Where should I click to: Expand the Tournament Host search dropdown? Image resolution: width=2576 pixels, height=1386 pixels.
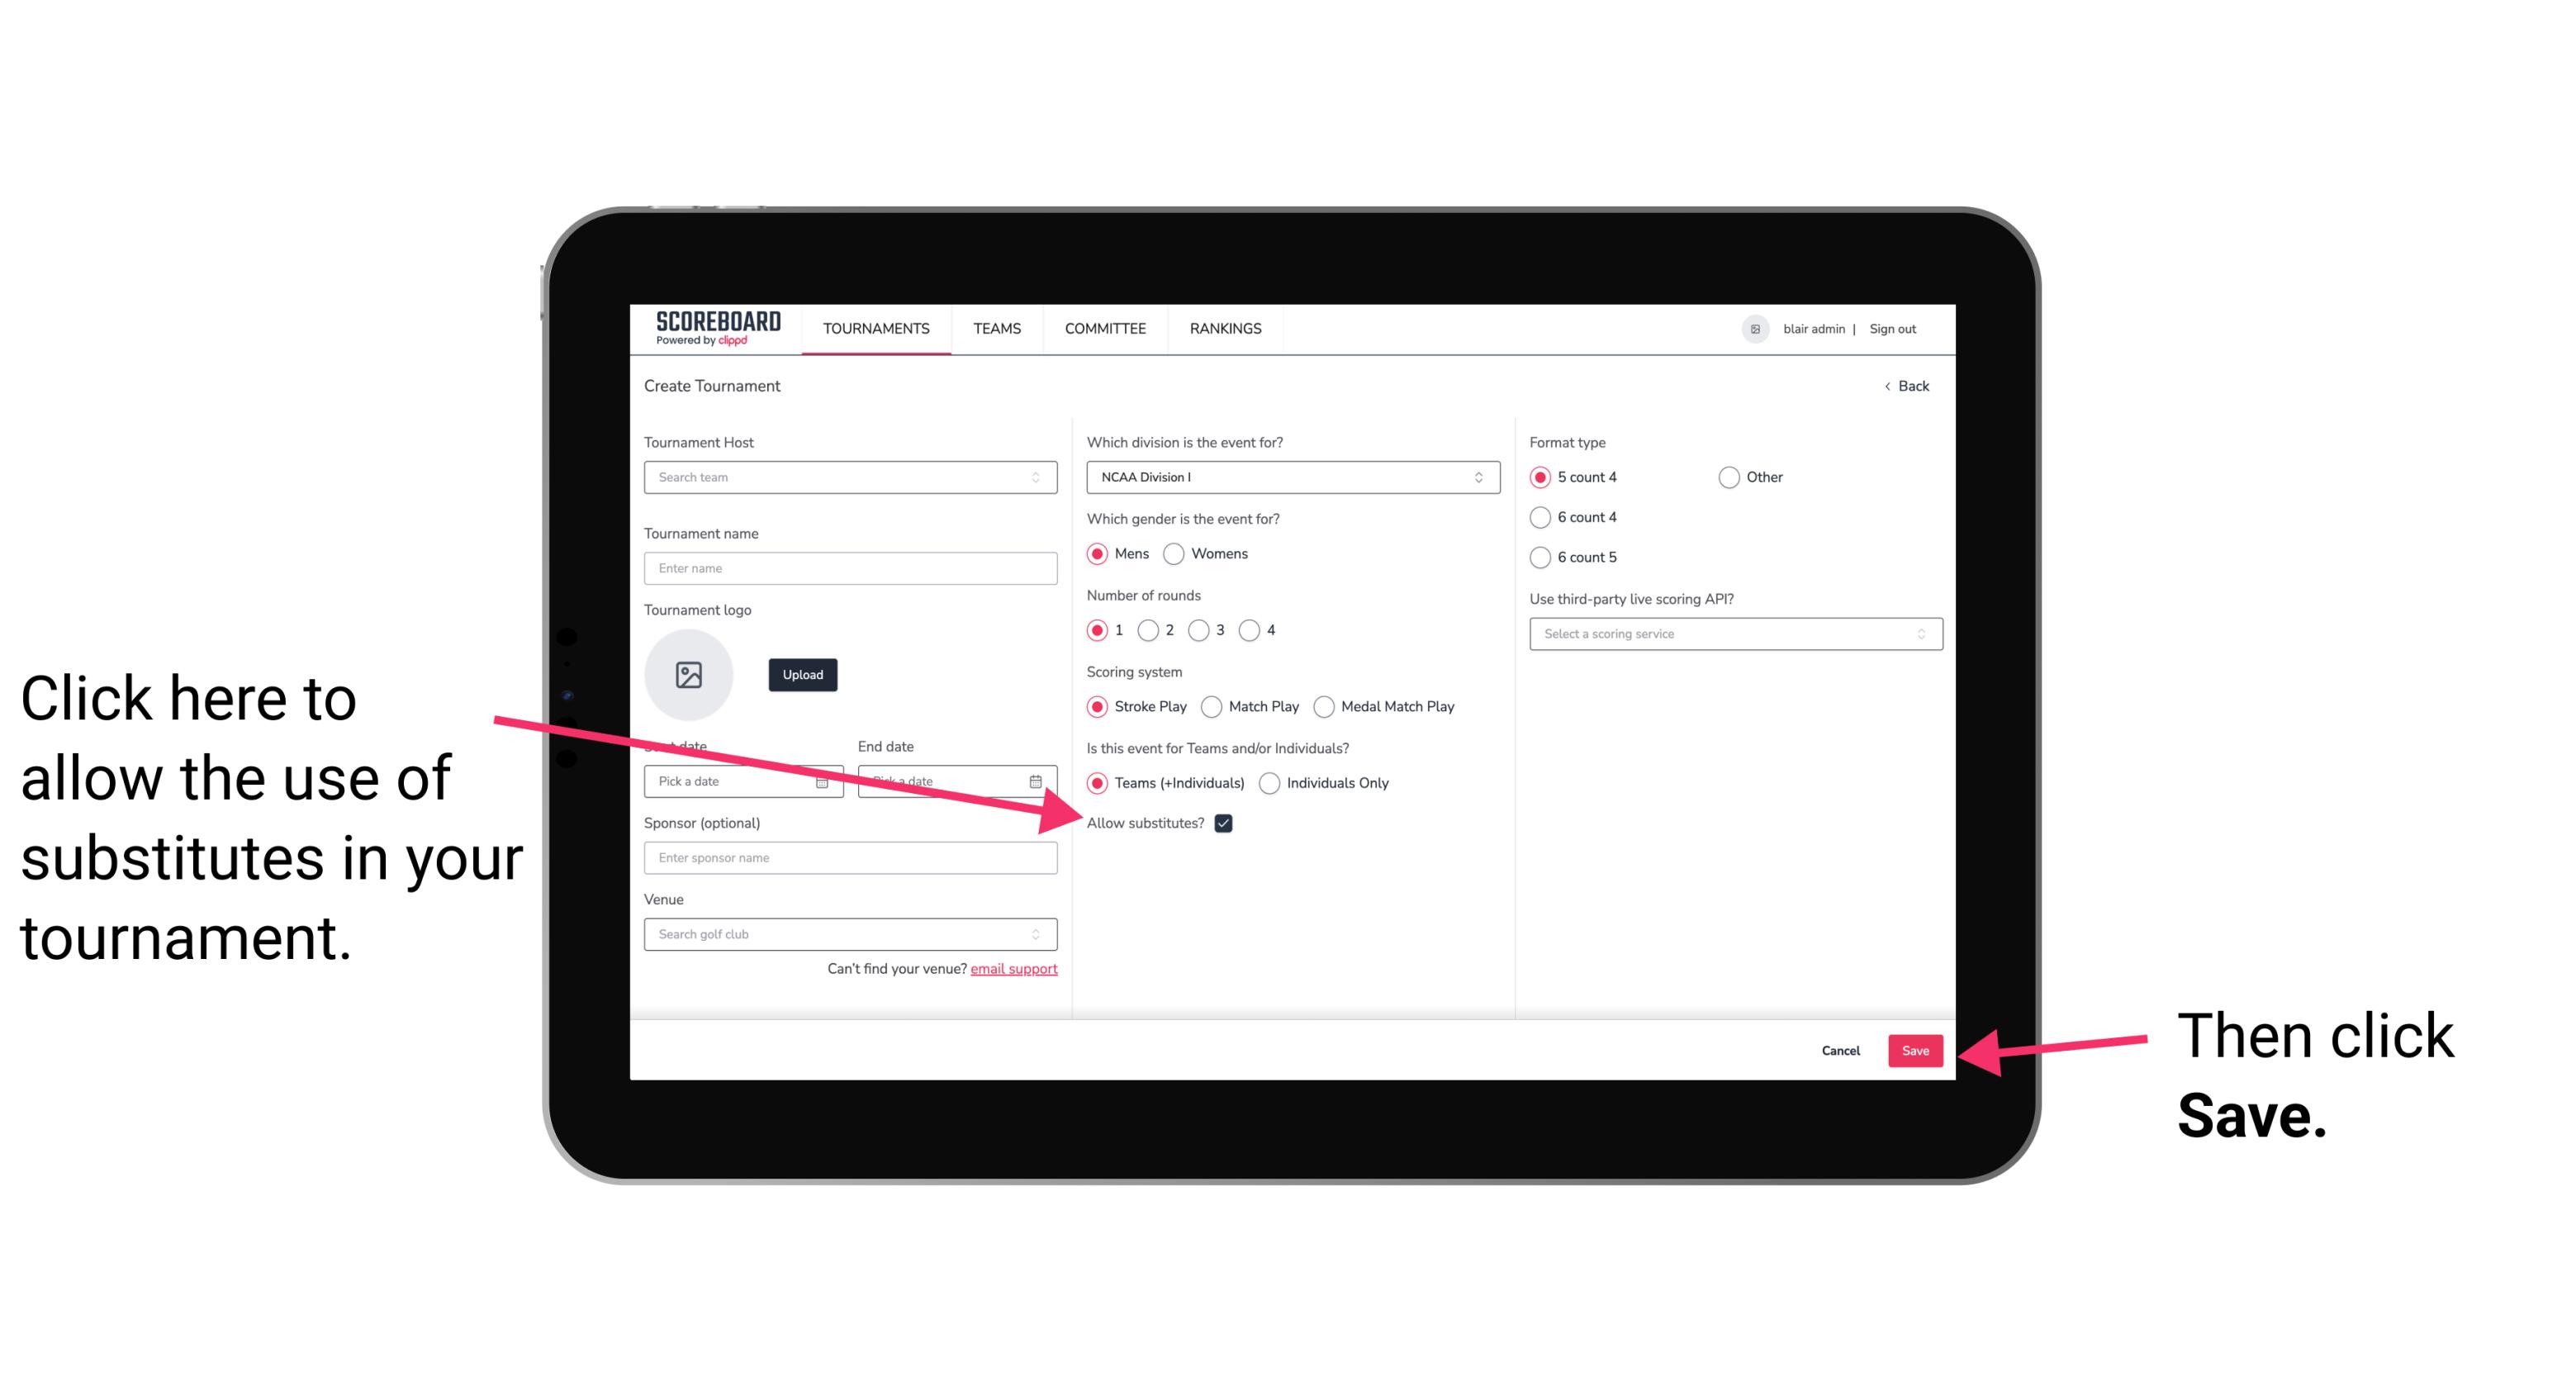1041,477
